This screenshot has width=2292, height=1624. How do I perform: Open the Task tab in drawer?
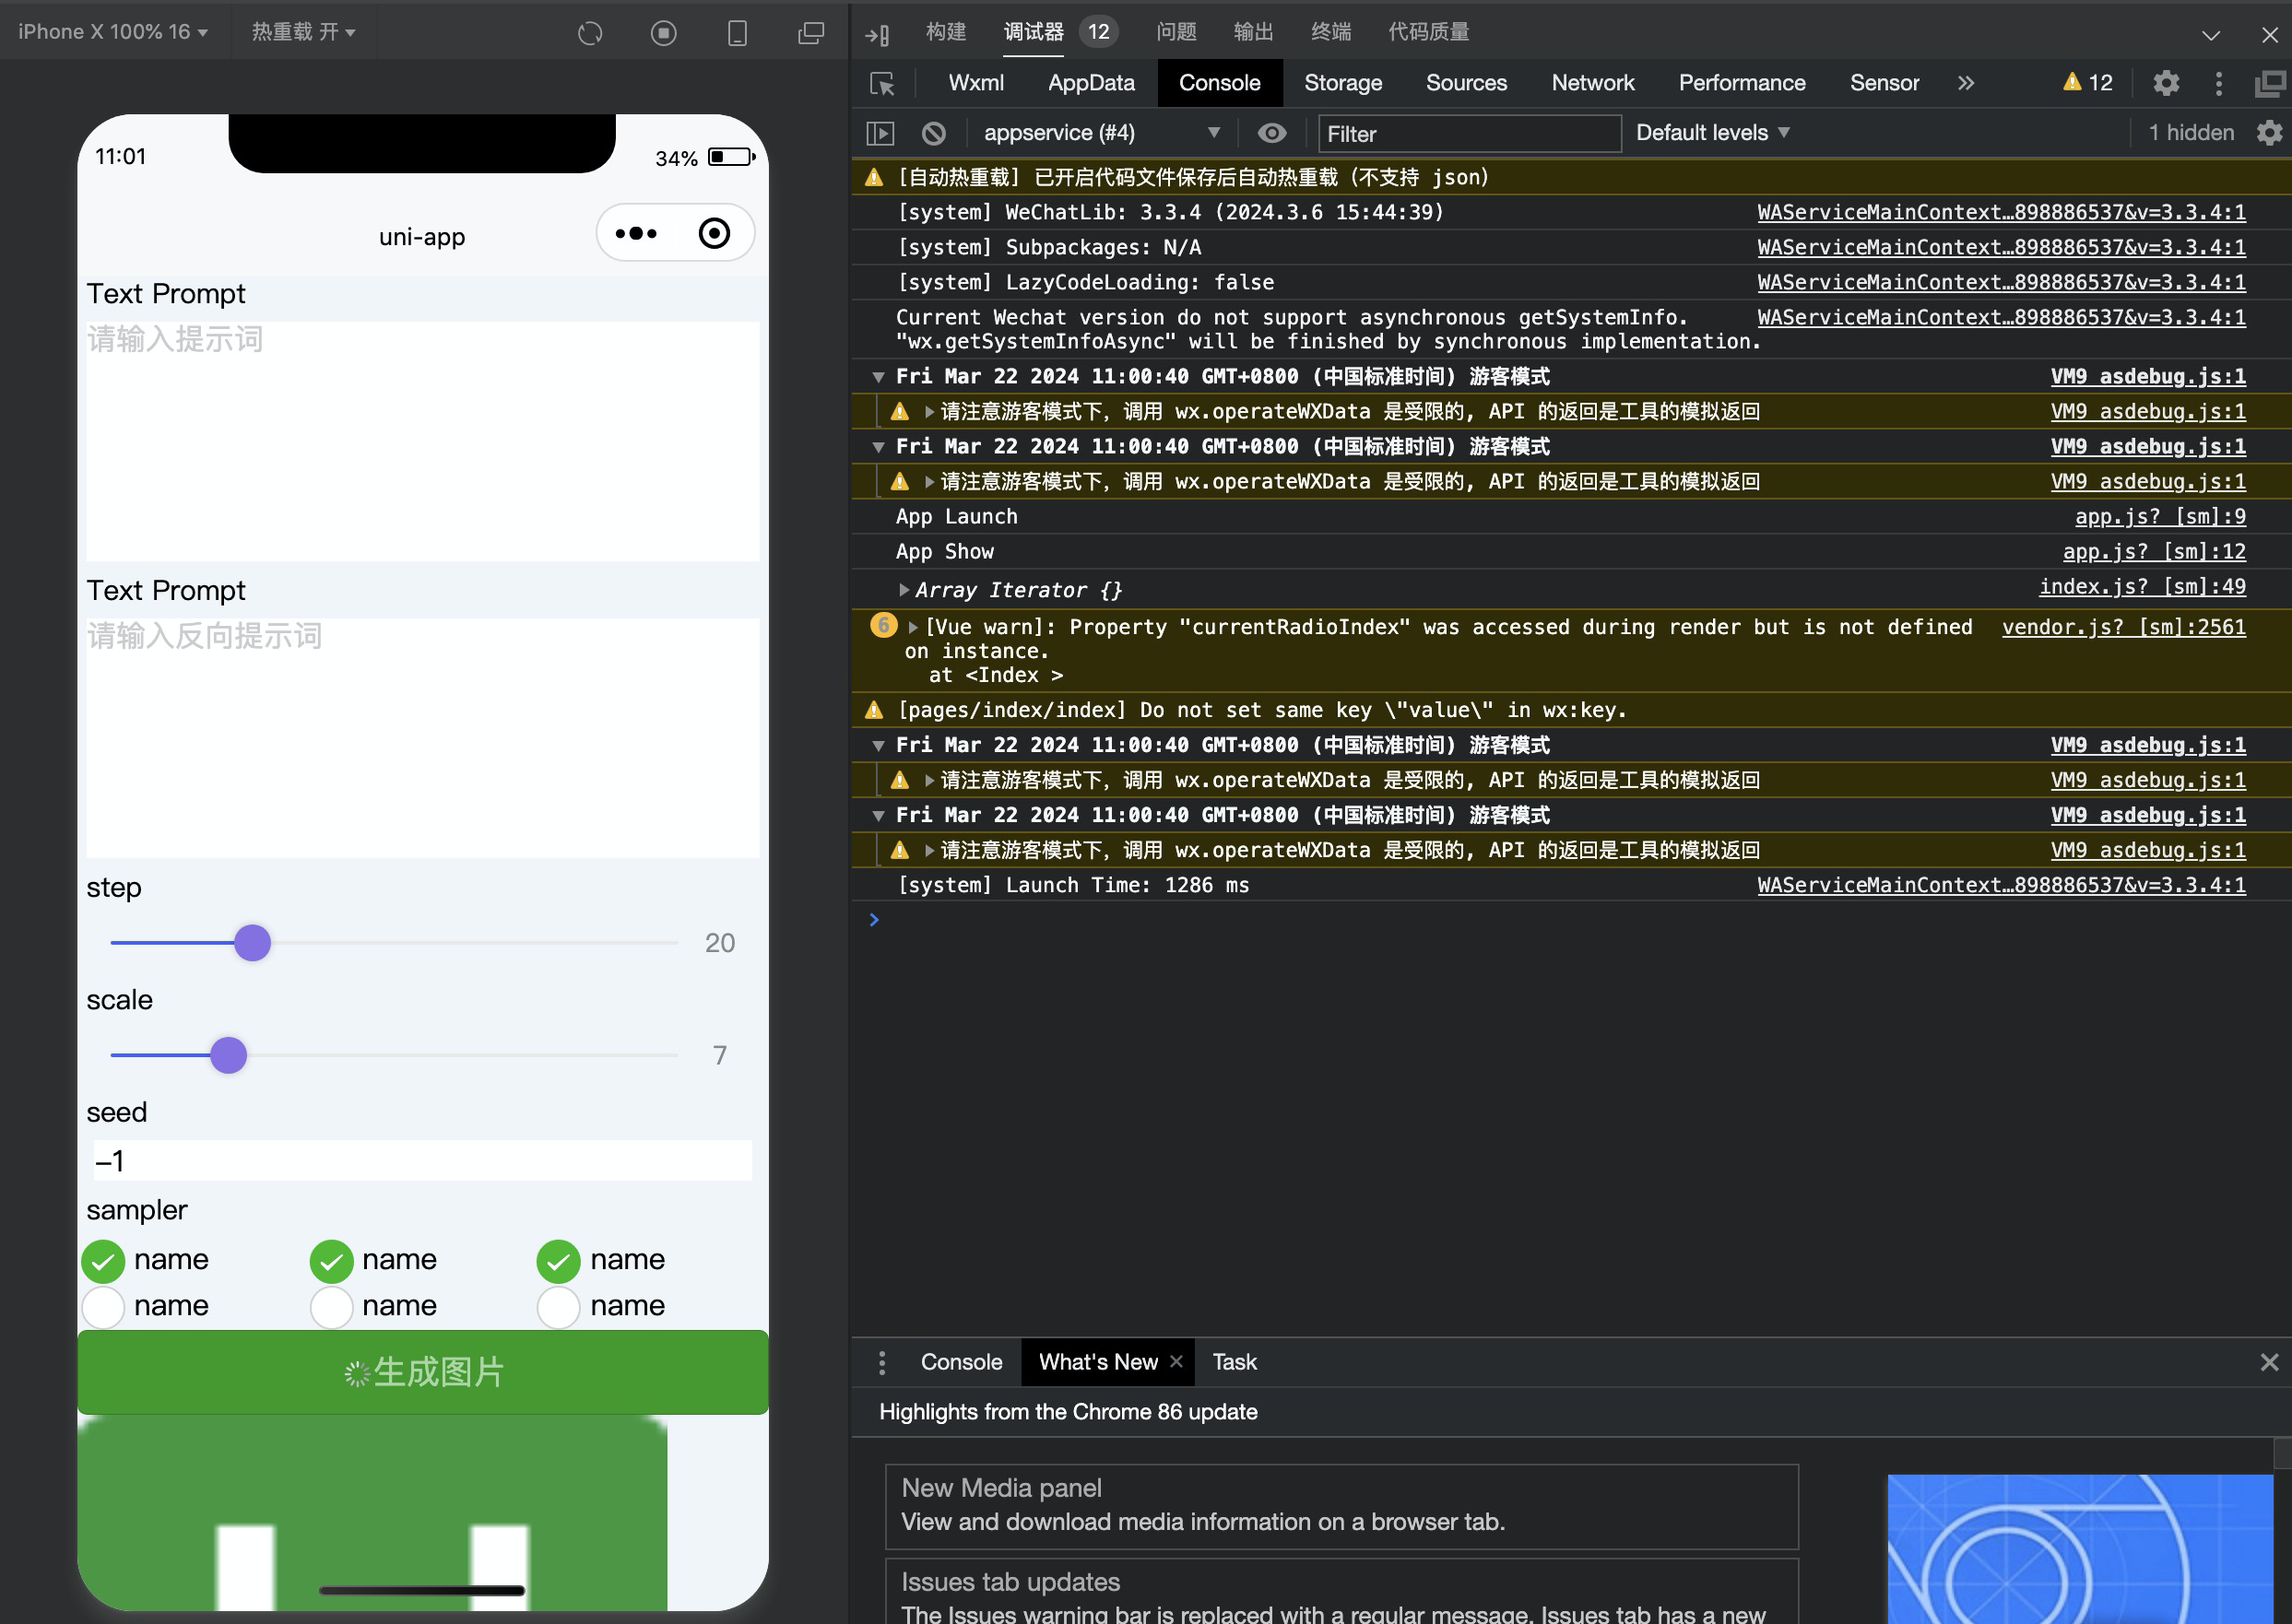click(x=1234, y=1362)
